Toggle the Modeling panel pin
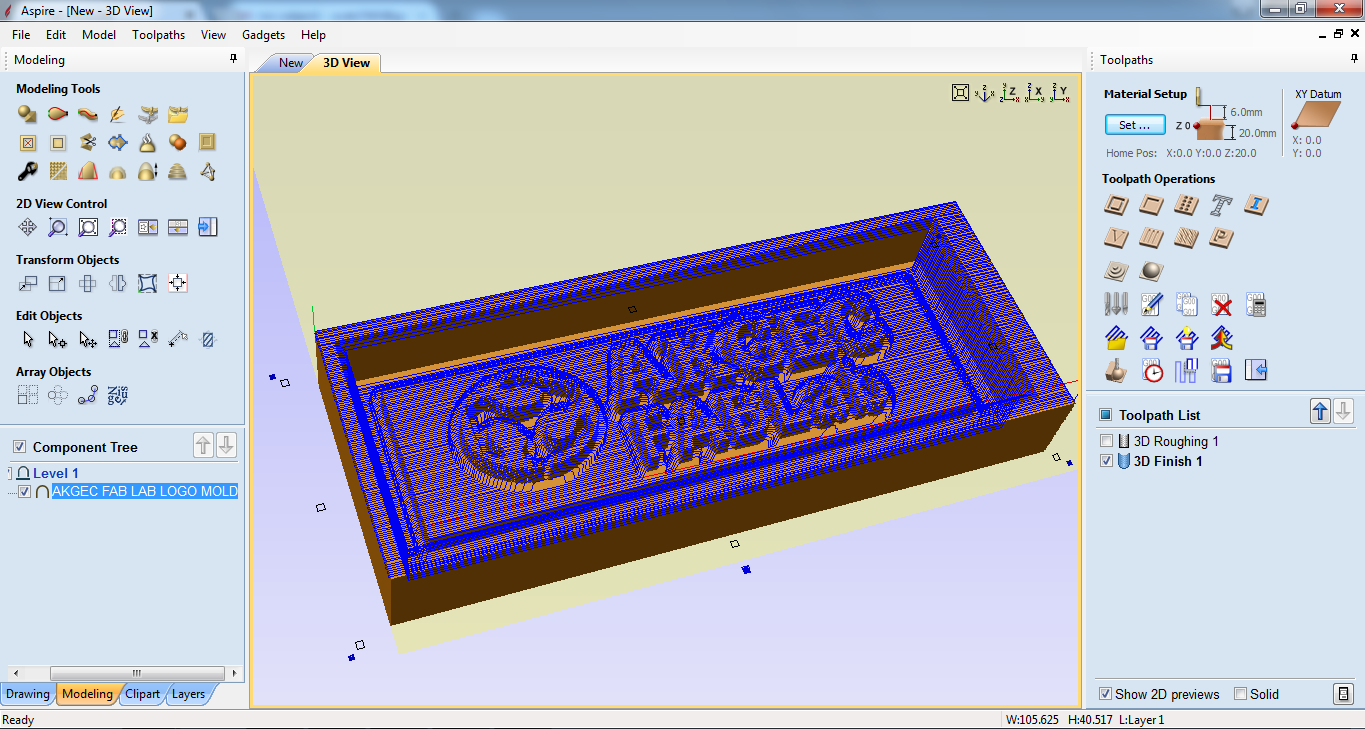The height and width of the screenshot is (729, 1365). [234, 60]
